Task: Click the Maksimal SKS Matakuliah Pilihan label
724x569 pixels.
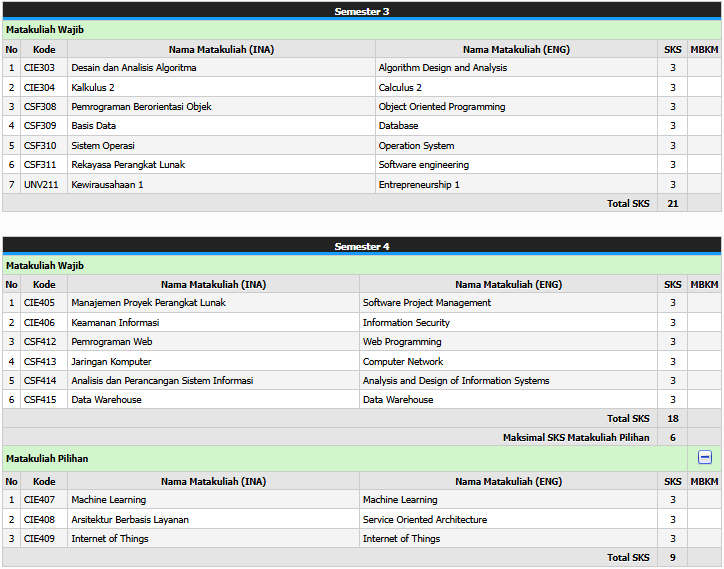Action: coord(575,438)
